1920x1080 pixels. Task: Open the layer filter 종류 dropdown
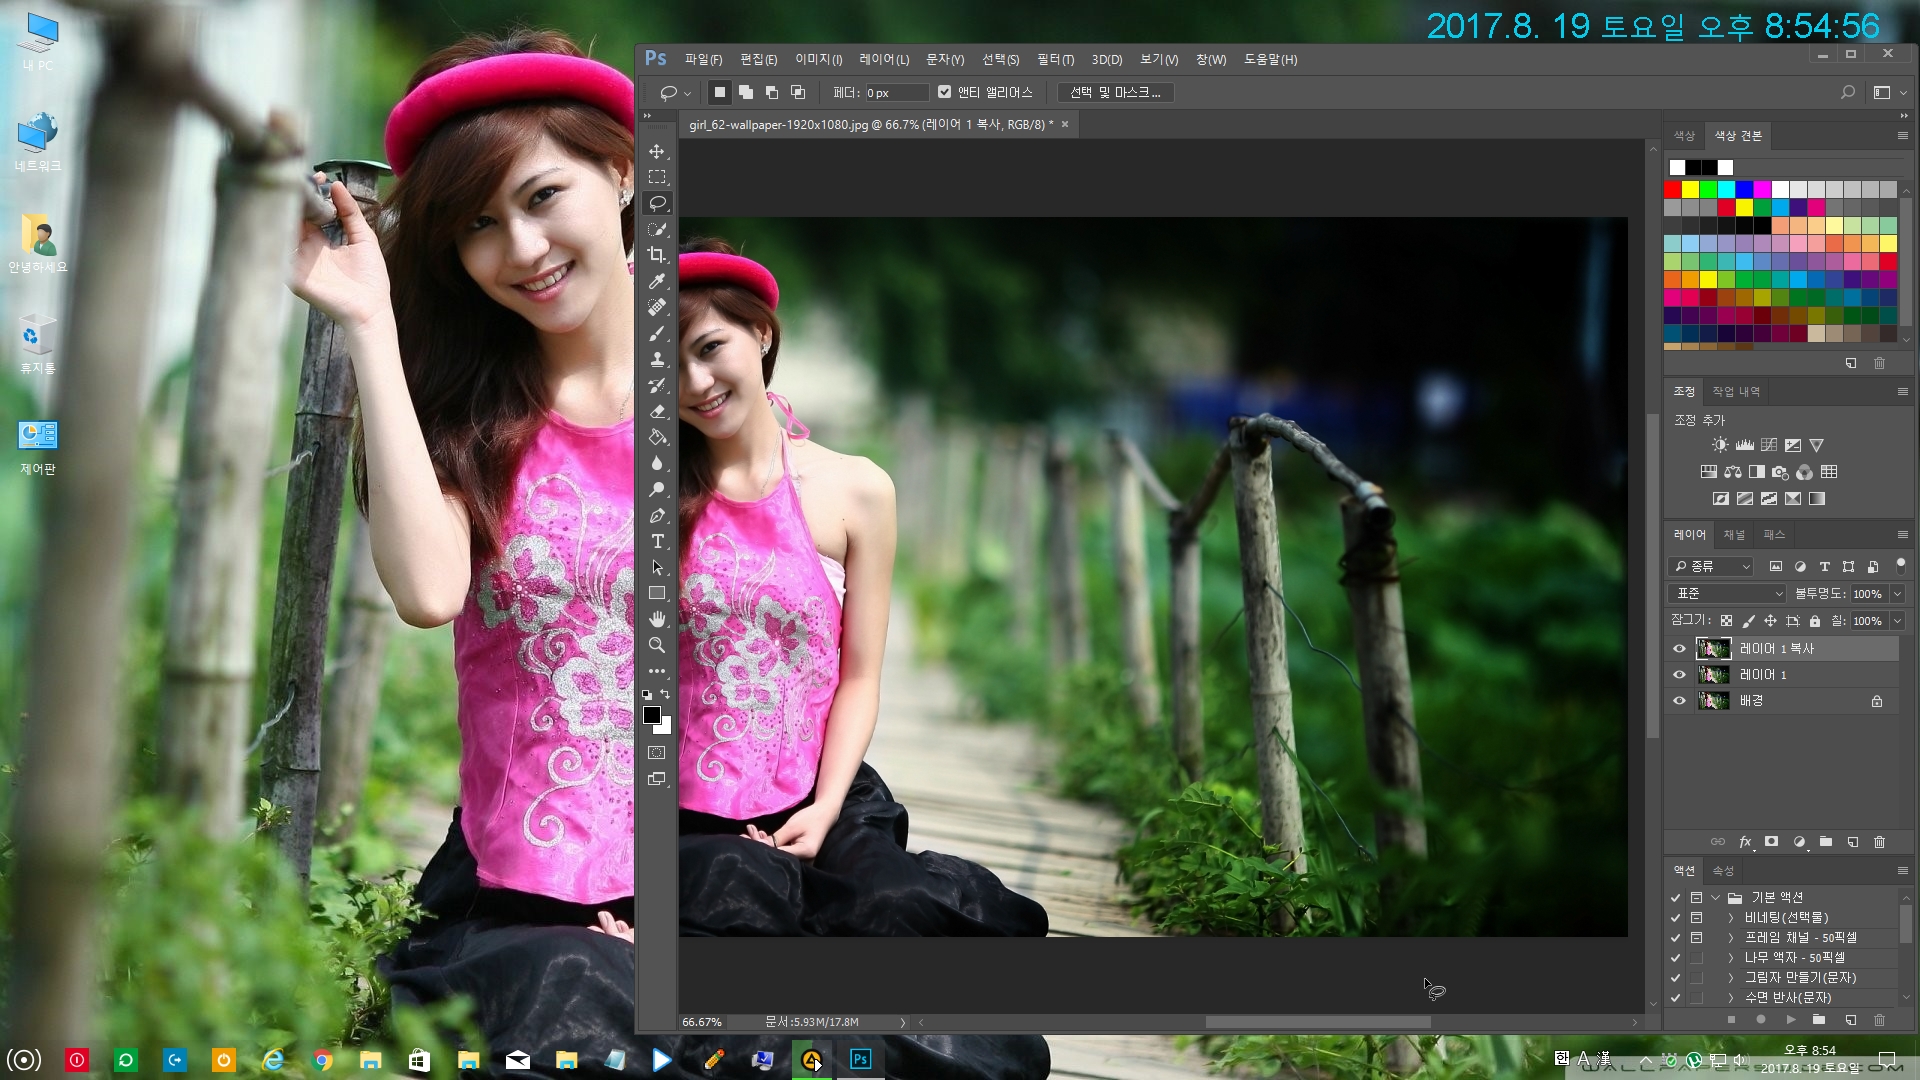click(x=1711, y=566)
